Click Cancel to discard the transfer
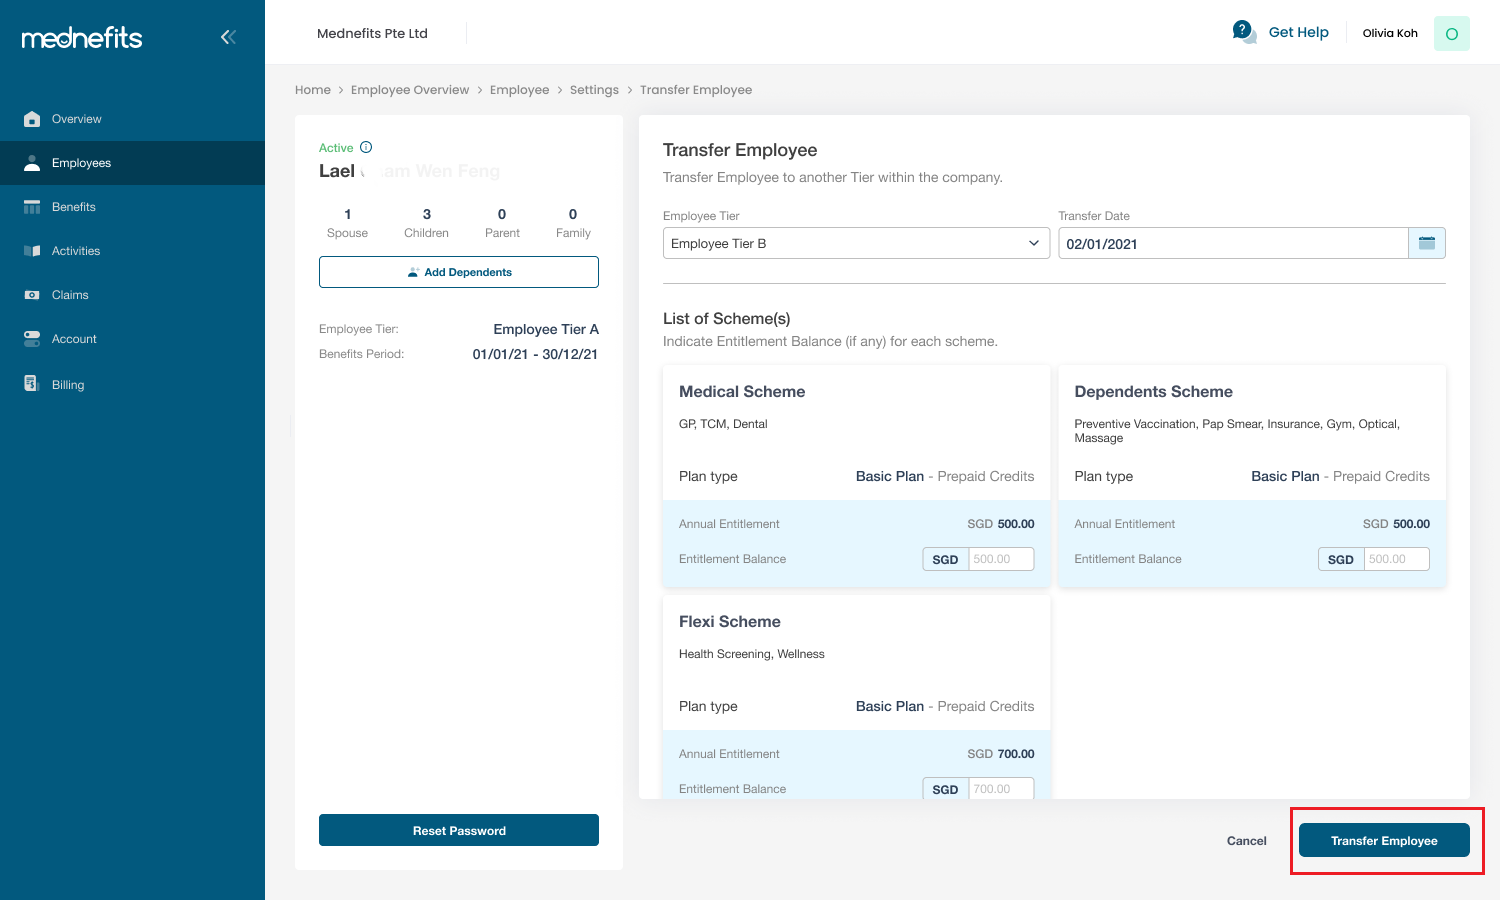1500x900 pixels. pos(1246,840)
